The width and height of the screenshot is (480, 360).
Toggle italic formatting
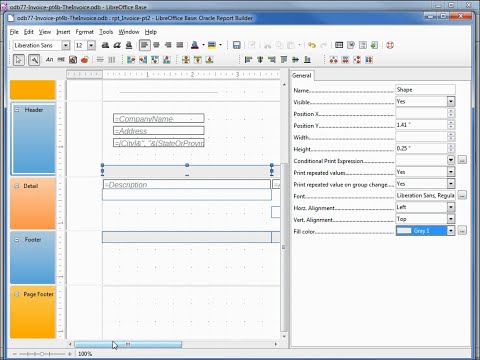117,45
